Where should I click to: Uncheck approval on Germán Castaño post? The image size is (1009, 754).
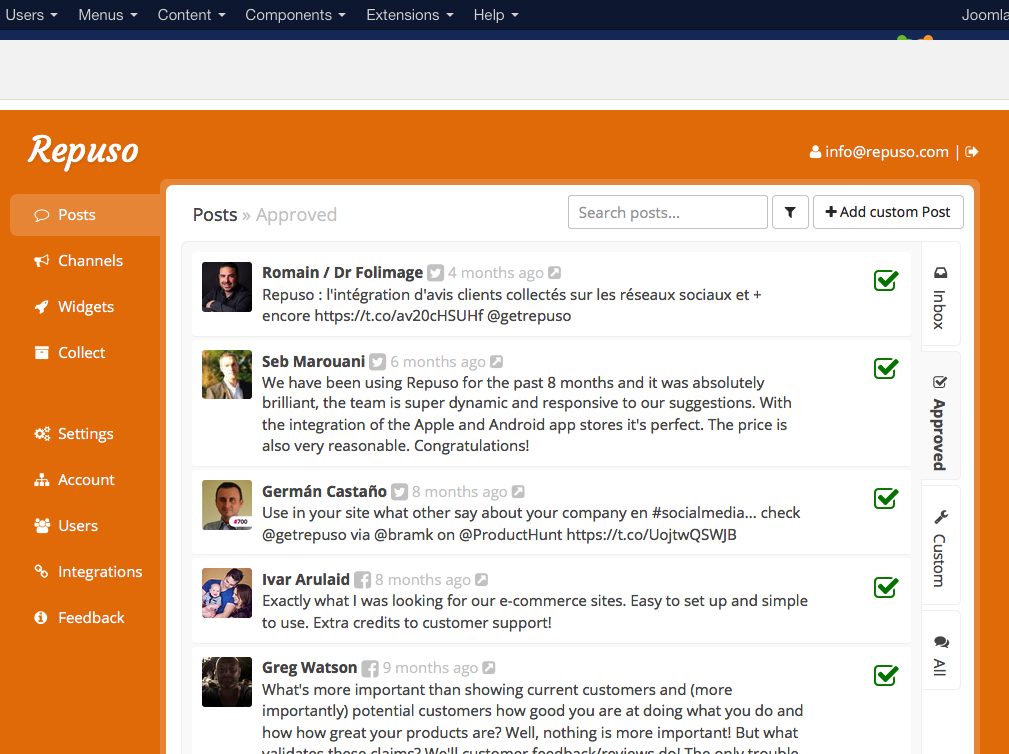tap(886, 498)
